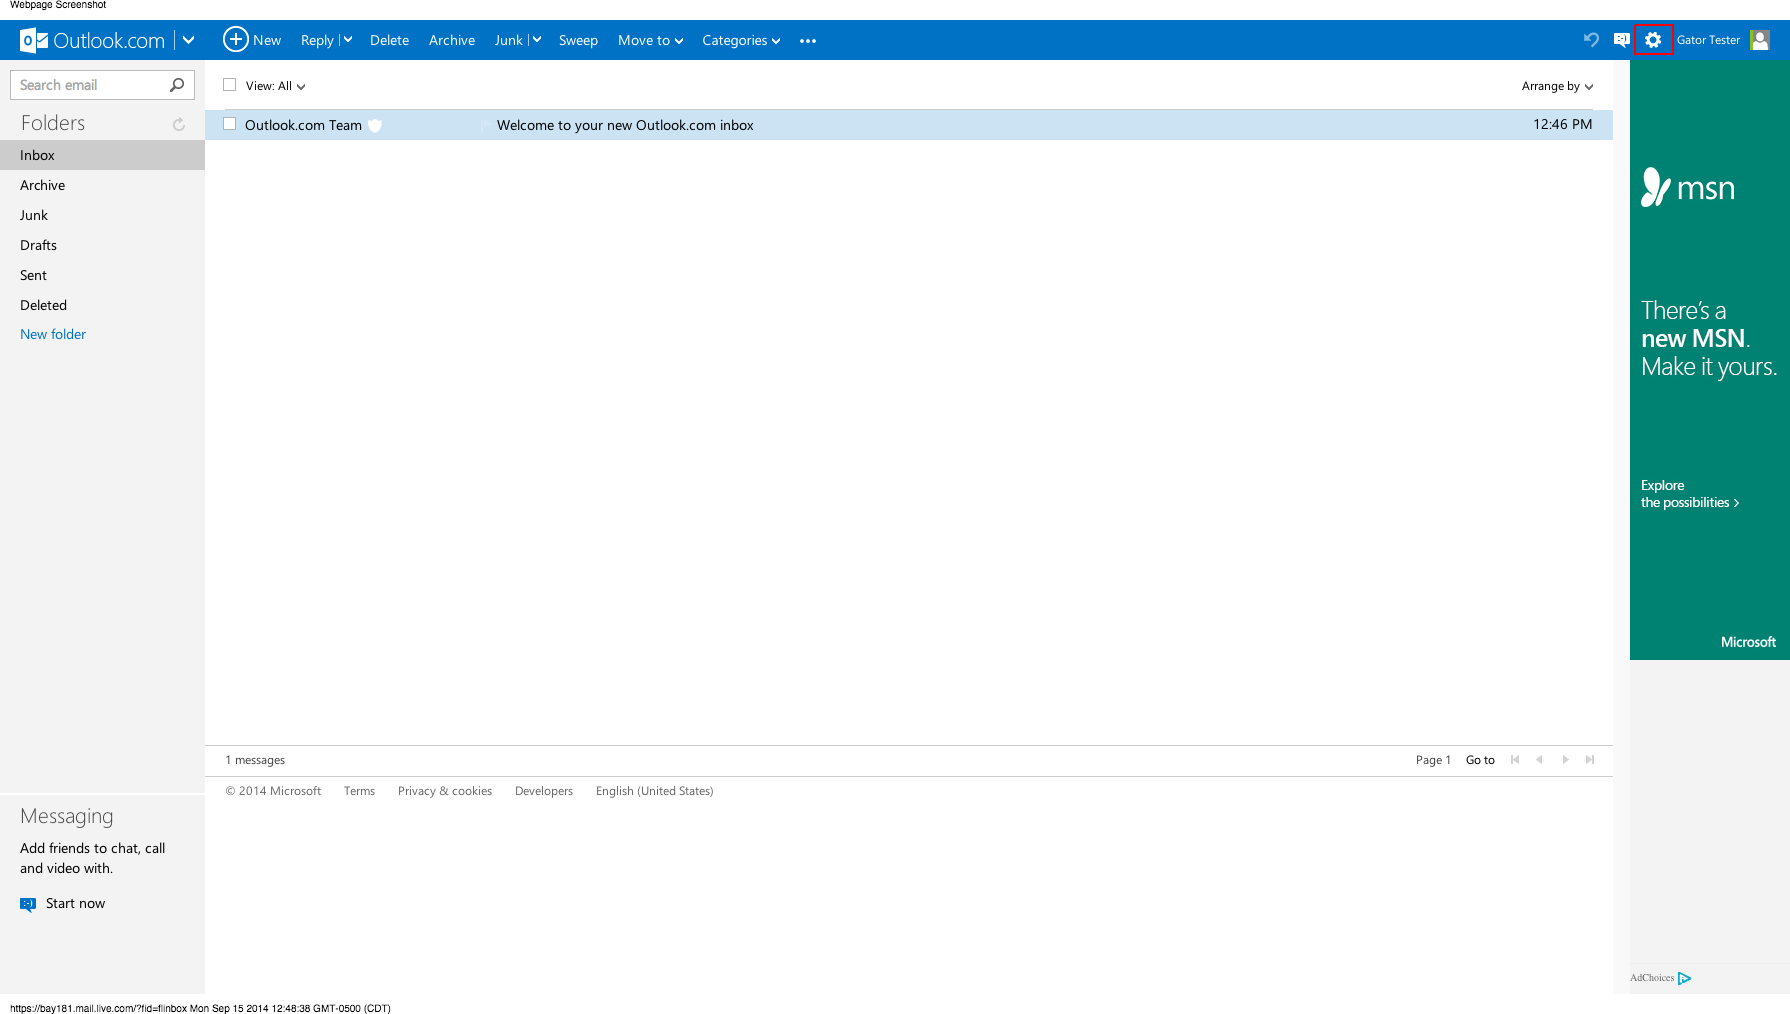Open the Messaging chat icon in the header

tap(1621, 40)
